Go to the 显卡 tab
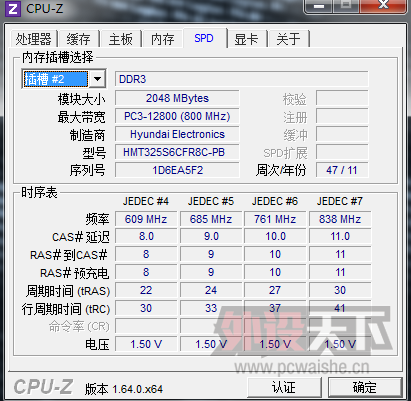The width and height of the screenshot is (411, 401). click(x=246, y=39)
